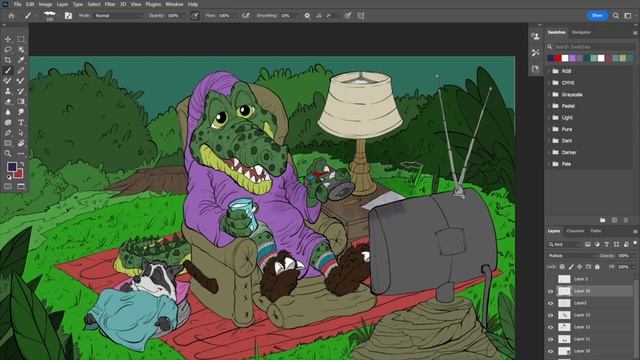Reset default foreground and background colors
Viewport: 640px width, 360px height.
tap(9, 178)
